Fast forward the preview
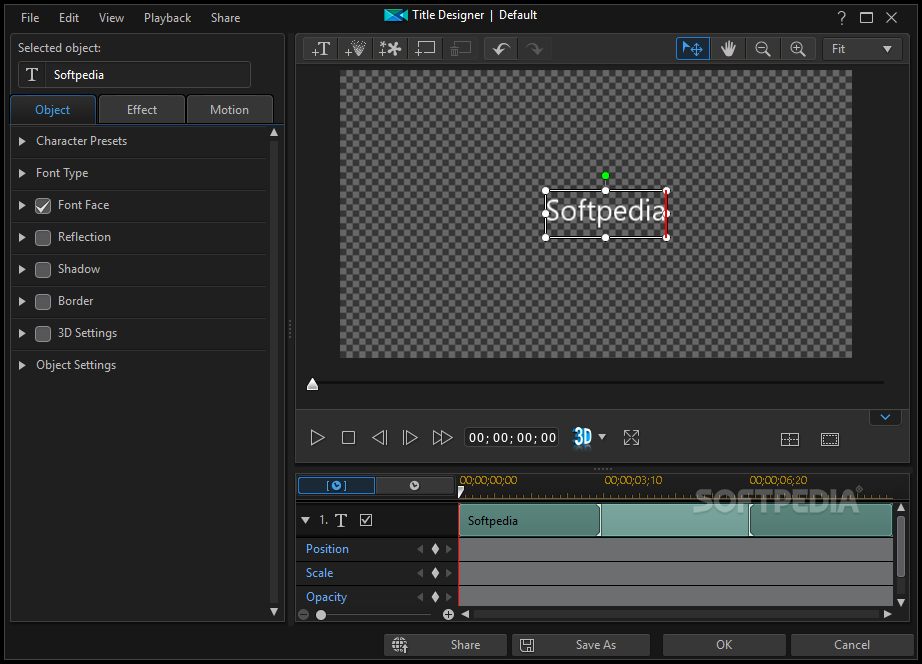The image size is (922, 664). [x=442, y=438]
